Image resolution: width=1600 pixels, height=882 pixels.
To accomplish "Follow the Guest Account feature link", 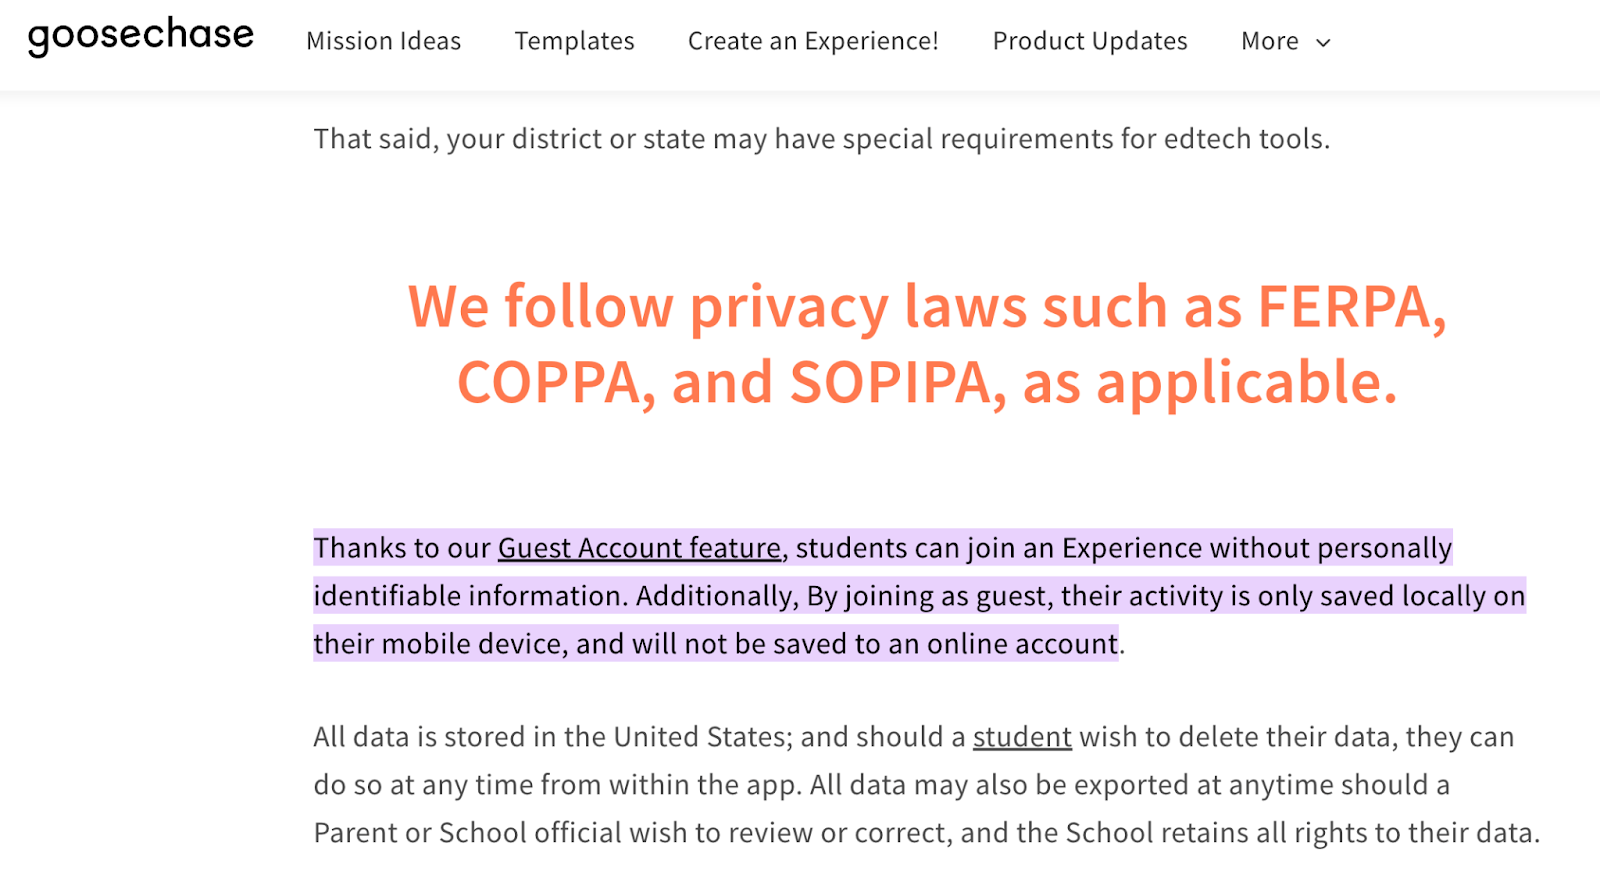I will coord(639,548).
